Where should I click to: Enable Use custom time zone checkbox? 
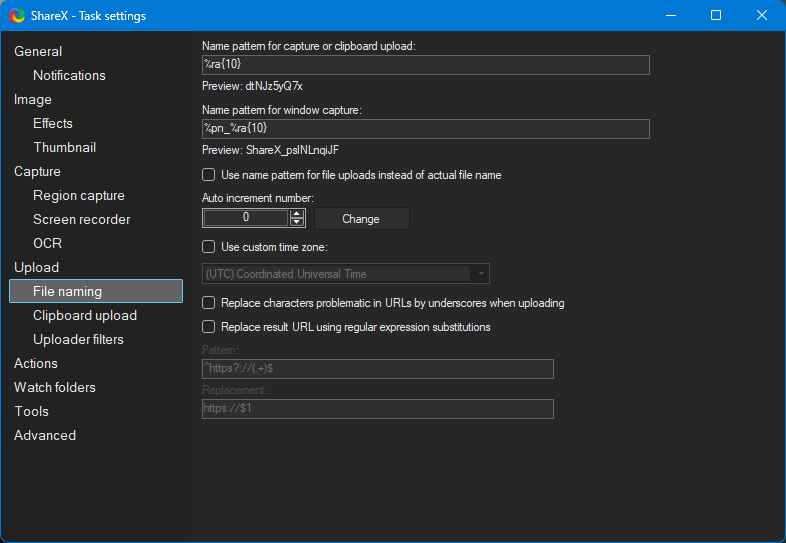pyautogui.click(x=209, y=247)
